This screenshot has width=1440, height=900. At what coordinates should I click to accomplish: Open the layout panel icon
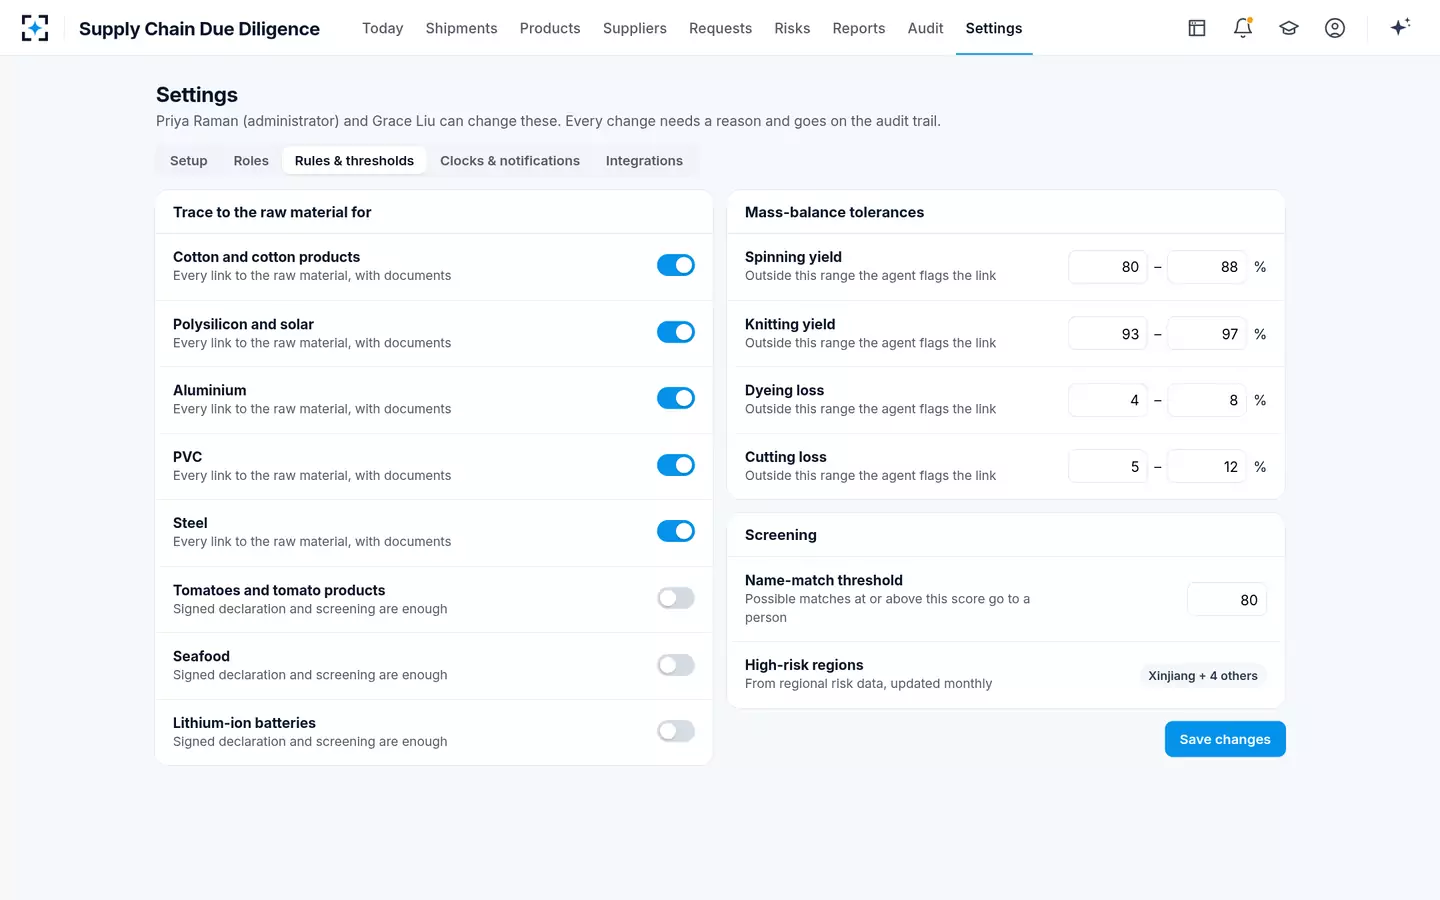tap(1197, 28)
